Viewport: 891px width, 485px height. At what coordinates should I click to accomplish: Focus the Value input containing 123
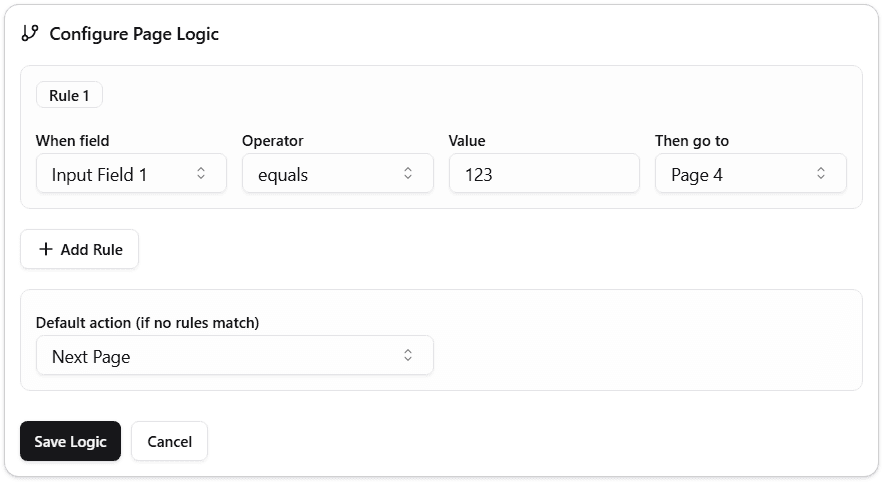pyautogui.click(x=543, y=173)
